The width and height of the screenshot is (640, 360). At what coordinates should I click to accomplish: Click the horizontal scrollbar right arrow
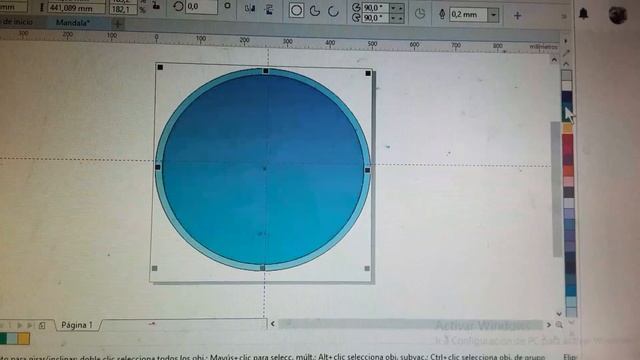point(549,325)
